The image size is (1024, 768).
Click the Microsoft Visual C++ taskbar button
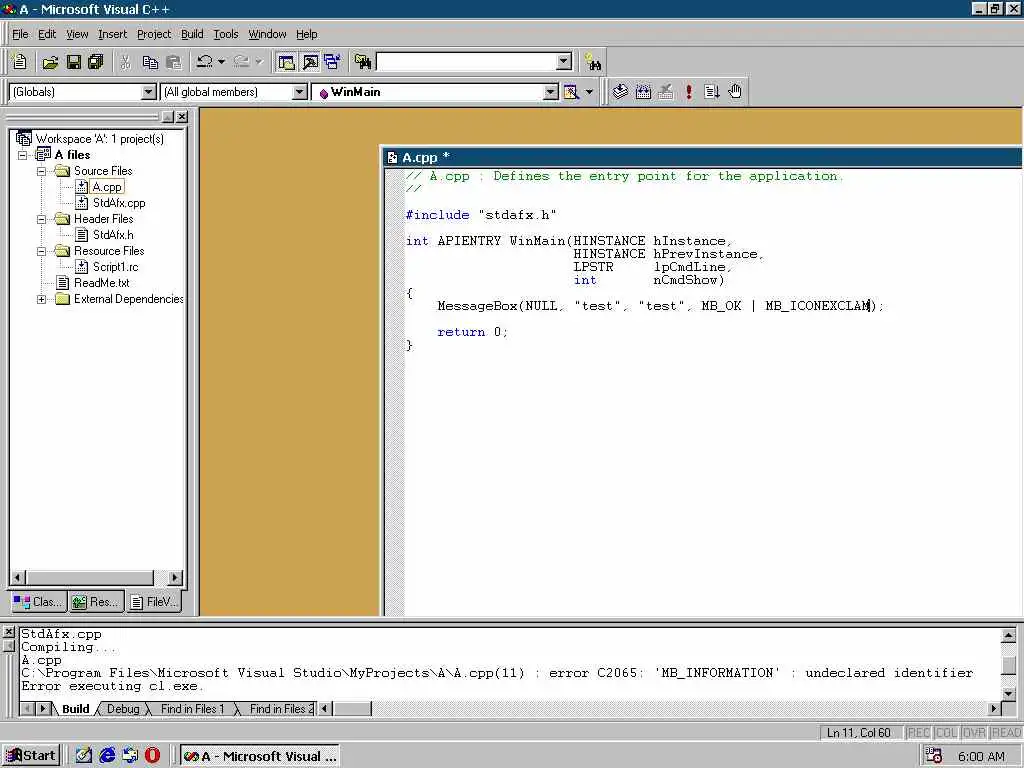[x=259, y=756]
